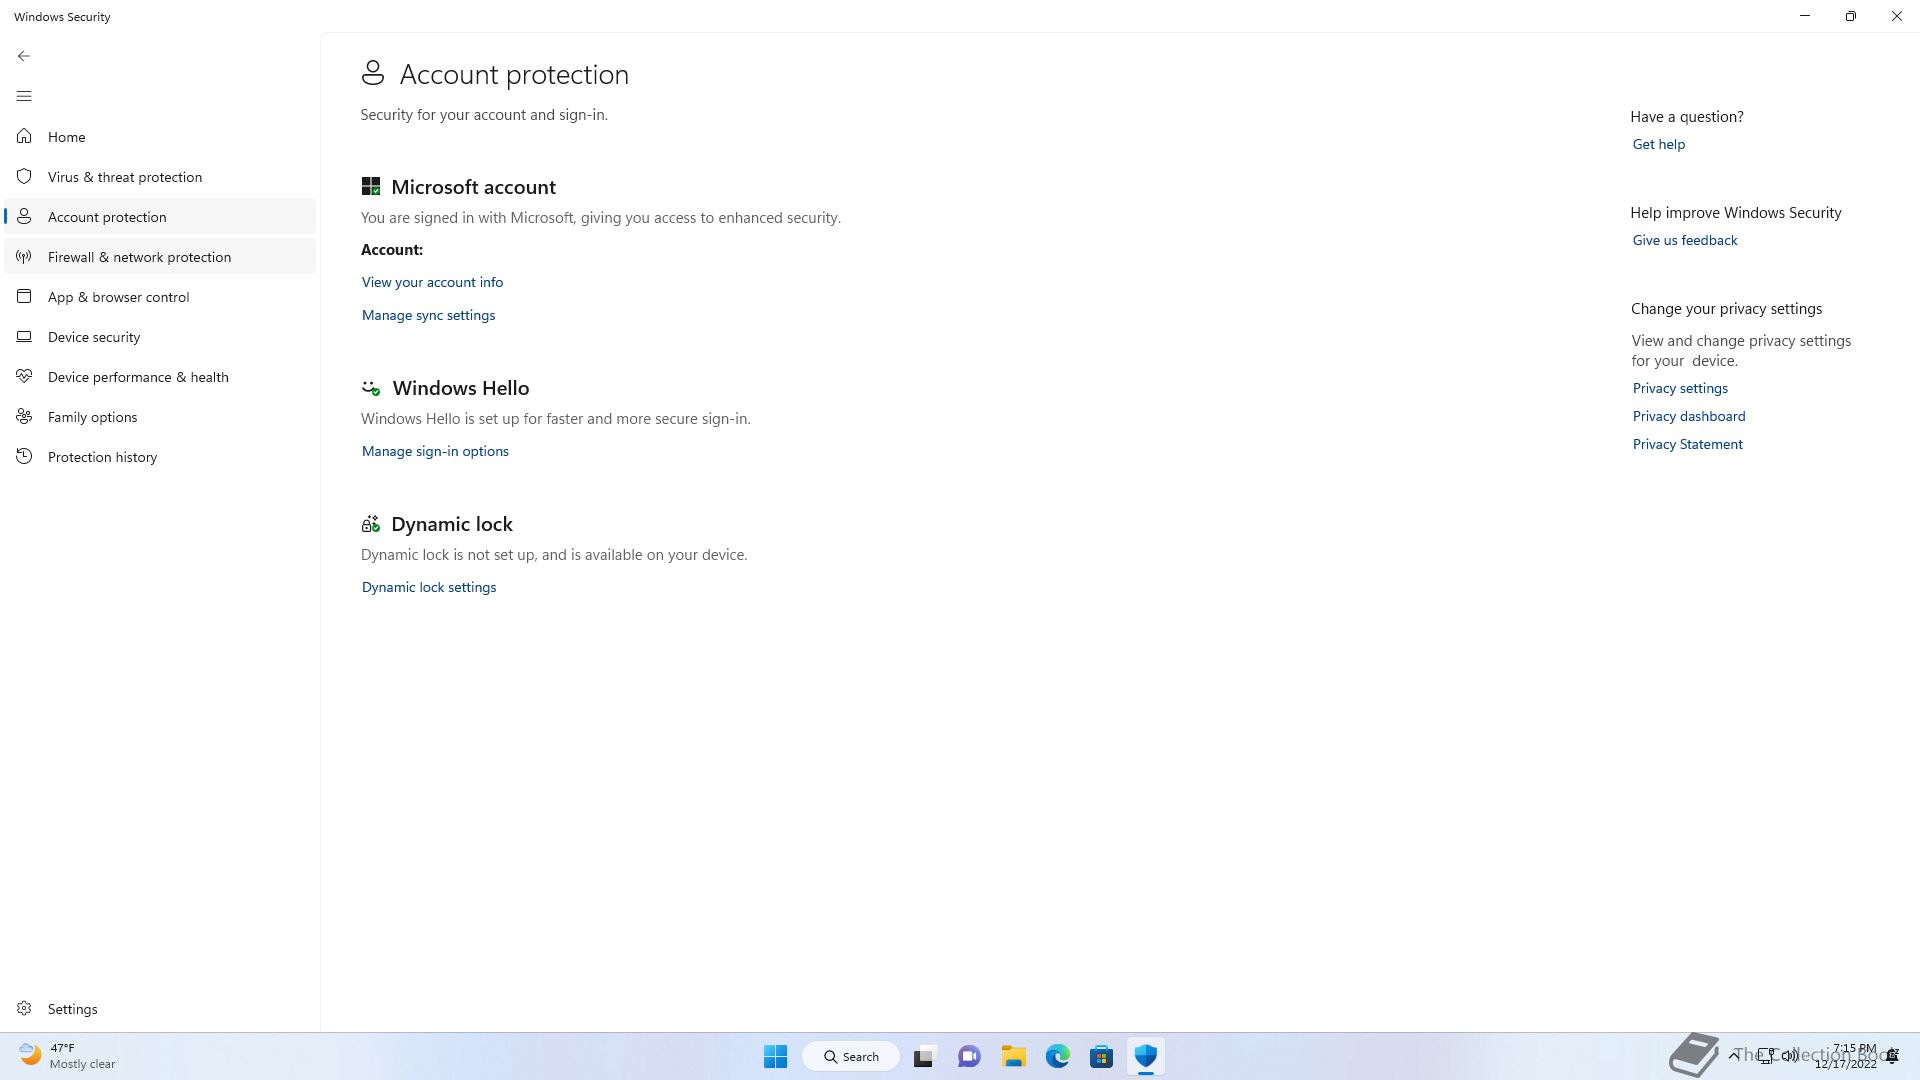Click the Home house icon
The width and height of the screenshot is (1920, 1080).
pyautogui.click(x=24, y=136)
